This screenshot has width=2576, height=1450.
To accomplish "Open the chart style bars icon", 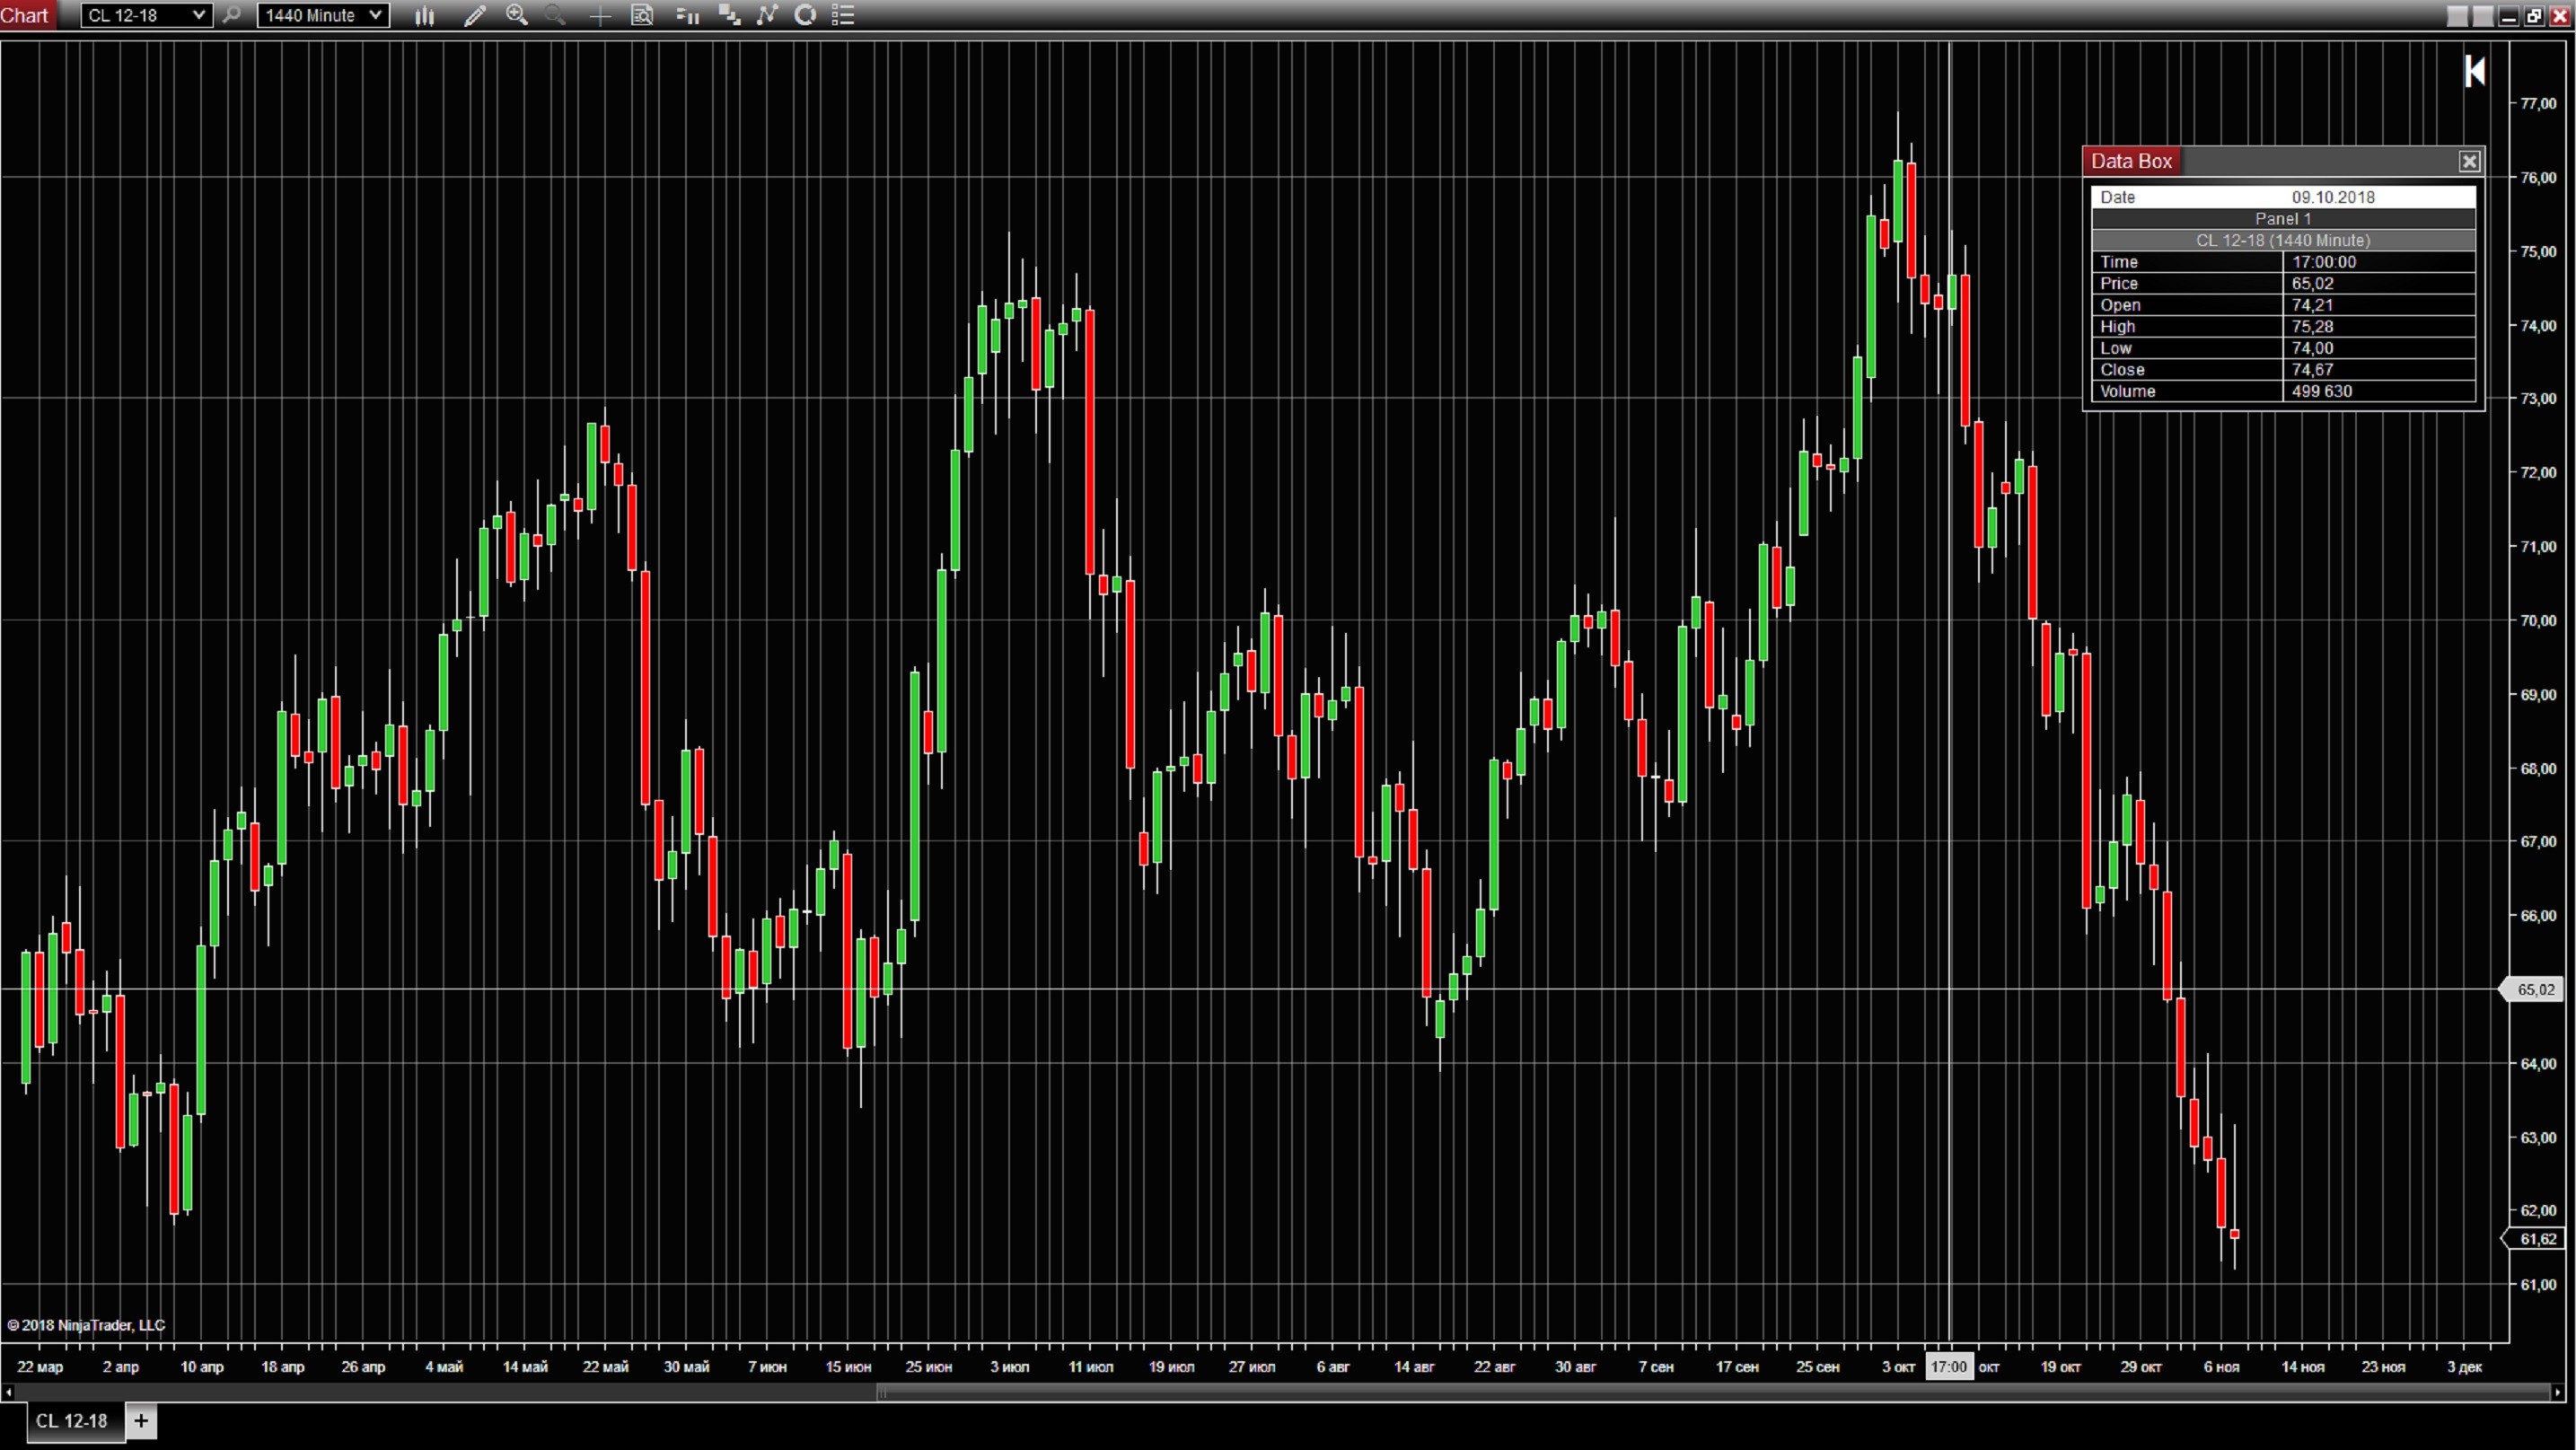I will pyautogui.click(x=425, y=15).
